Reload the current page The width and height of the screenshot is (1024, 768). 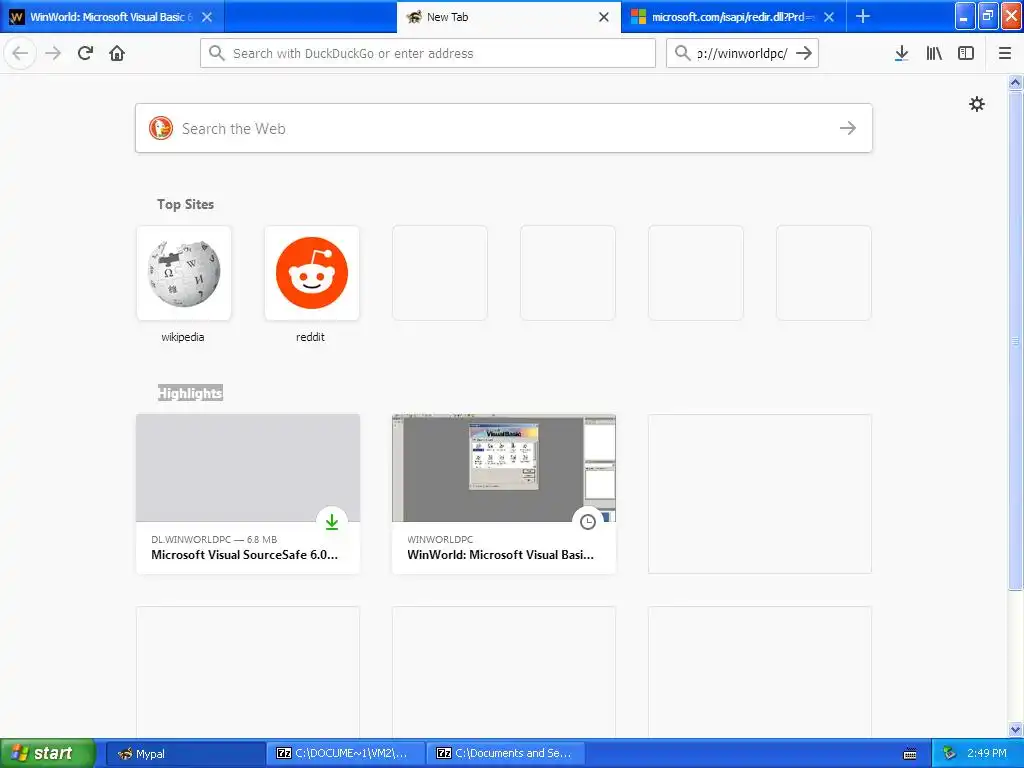(85, 53)
